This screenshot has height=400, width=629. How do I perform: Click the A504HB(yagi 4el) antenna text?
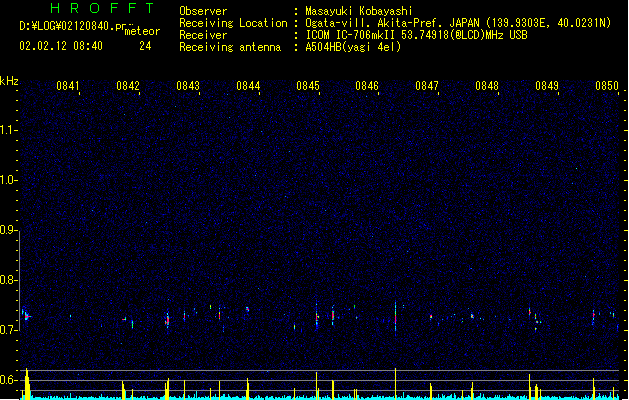pos(353,47)
